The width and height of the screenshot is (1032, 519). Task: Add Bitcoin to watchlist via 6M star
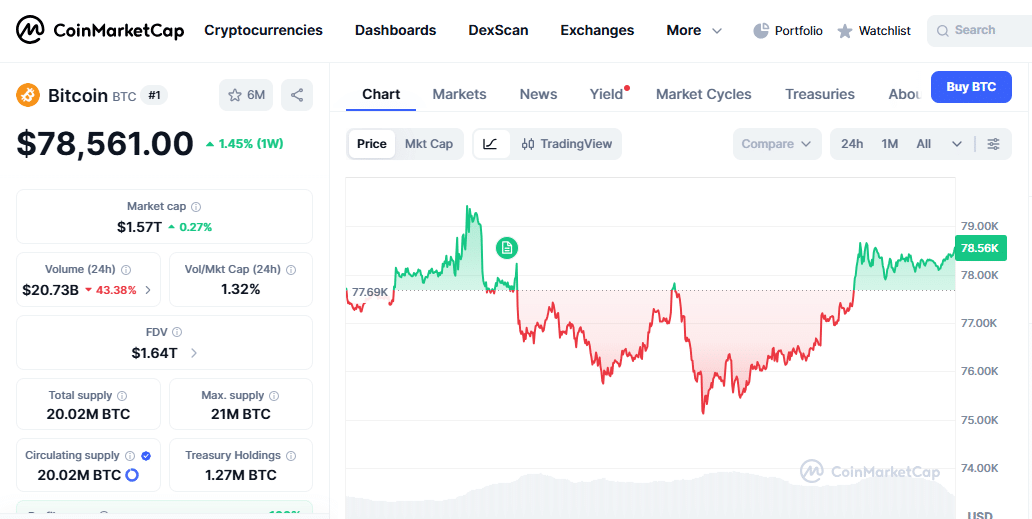[246, 95]
